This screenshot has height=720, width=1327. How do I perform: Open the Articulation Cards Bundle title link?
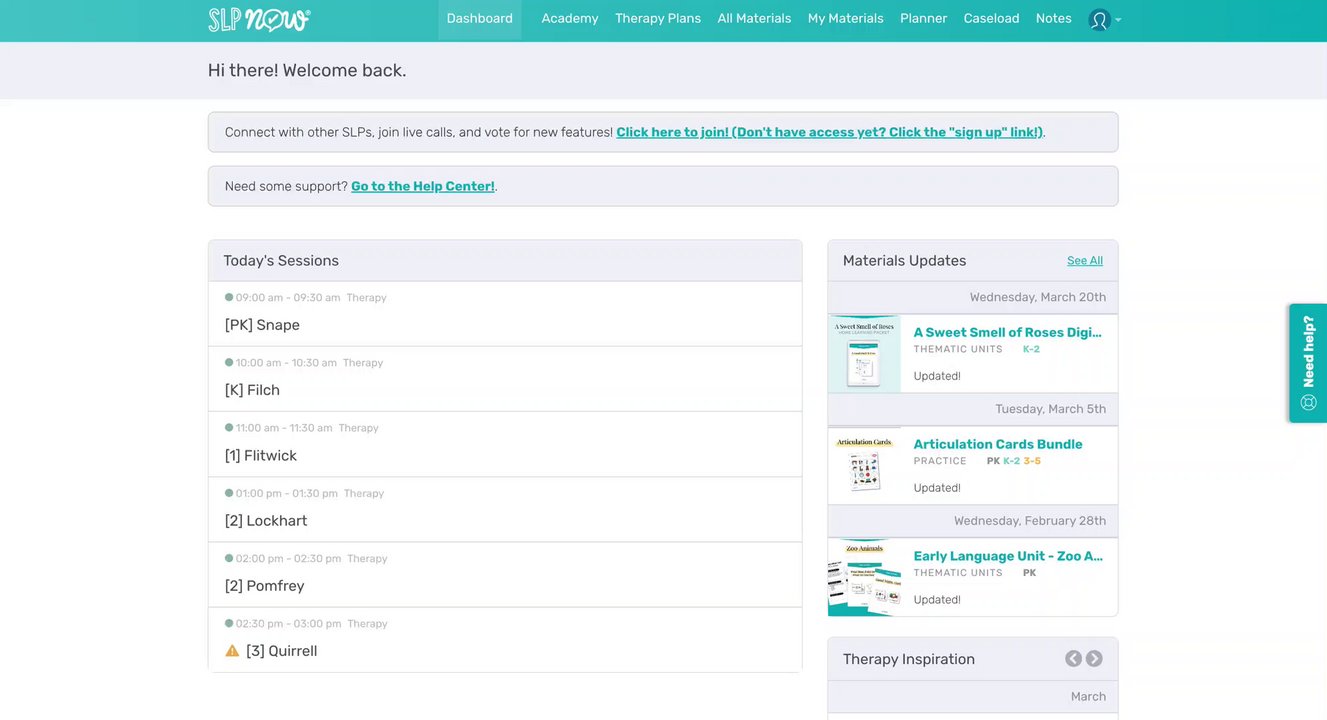998,444
